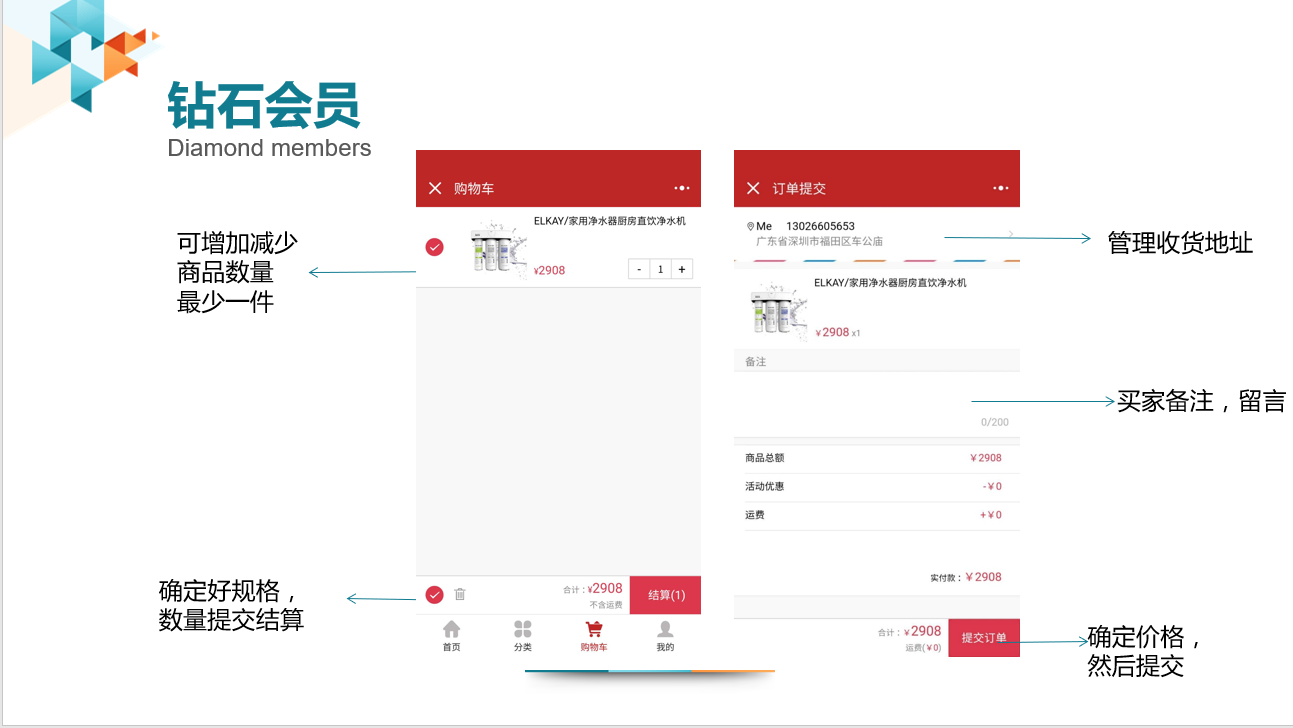The height and width of the screenshot is (728, 1293).
Task: Uncheck the ELKAY water purifier item in cart
Action: [435, 247]
